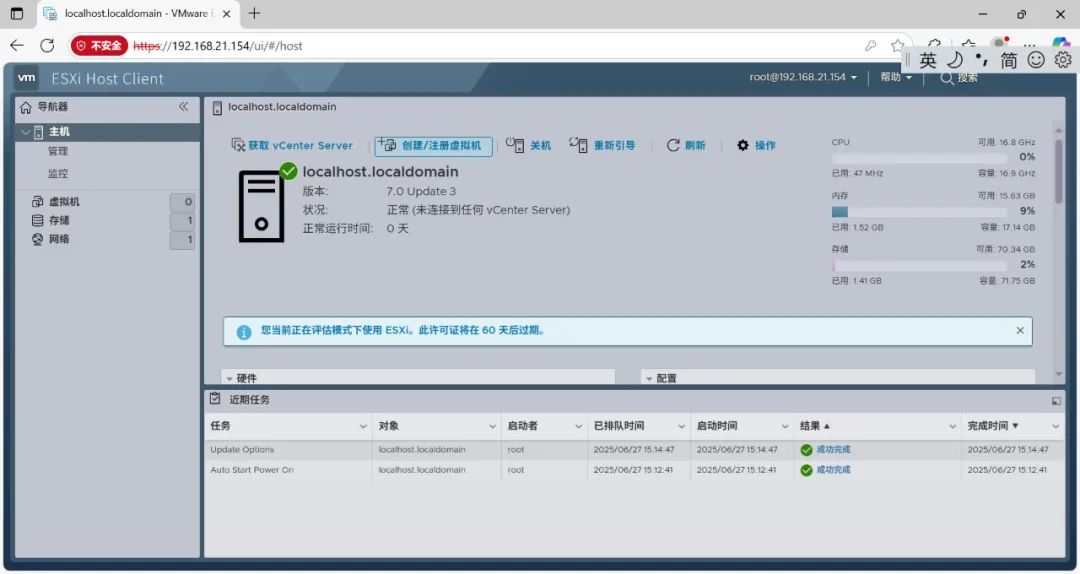The height and width of the screenshot is (574, 1080).
Task: Open 网络 in navigator
Action: [x=59, y=239]
